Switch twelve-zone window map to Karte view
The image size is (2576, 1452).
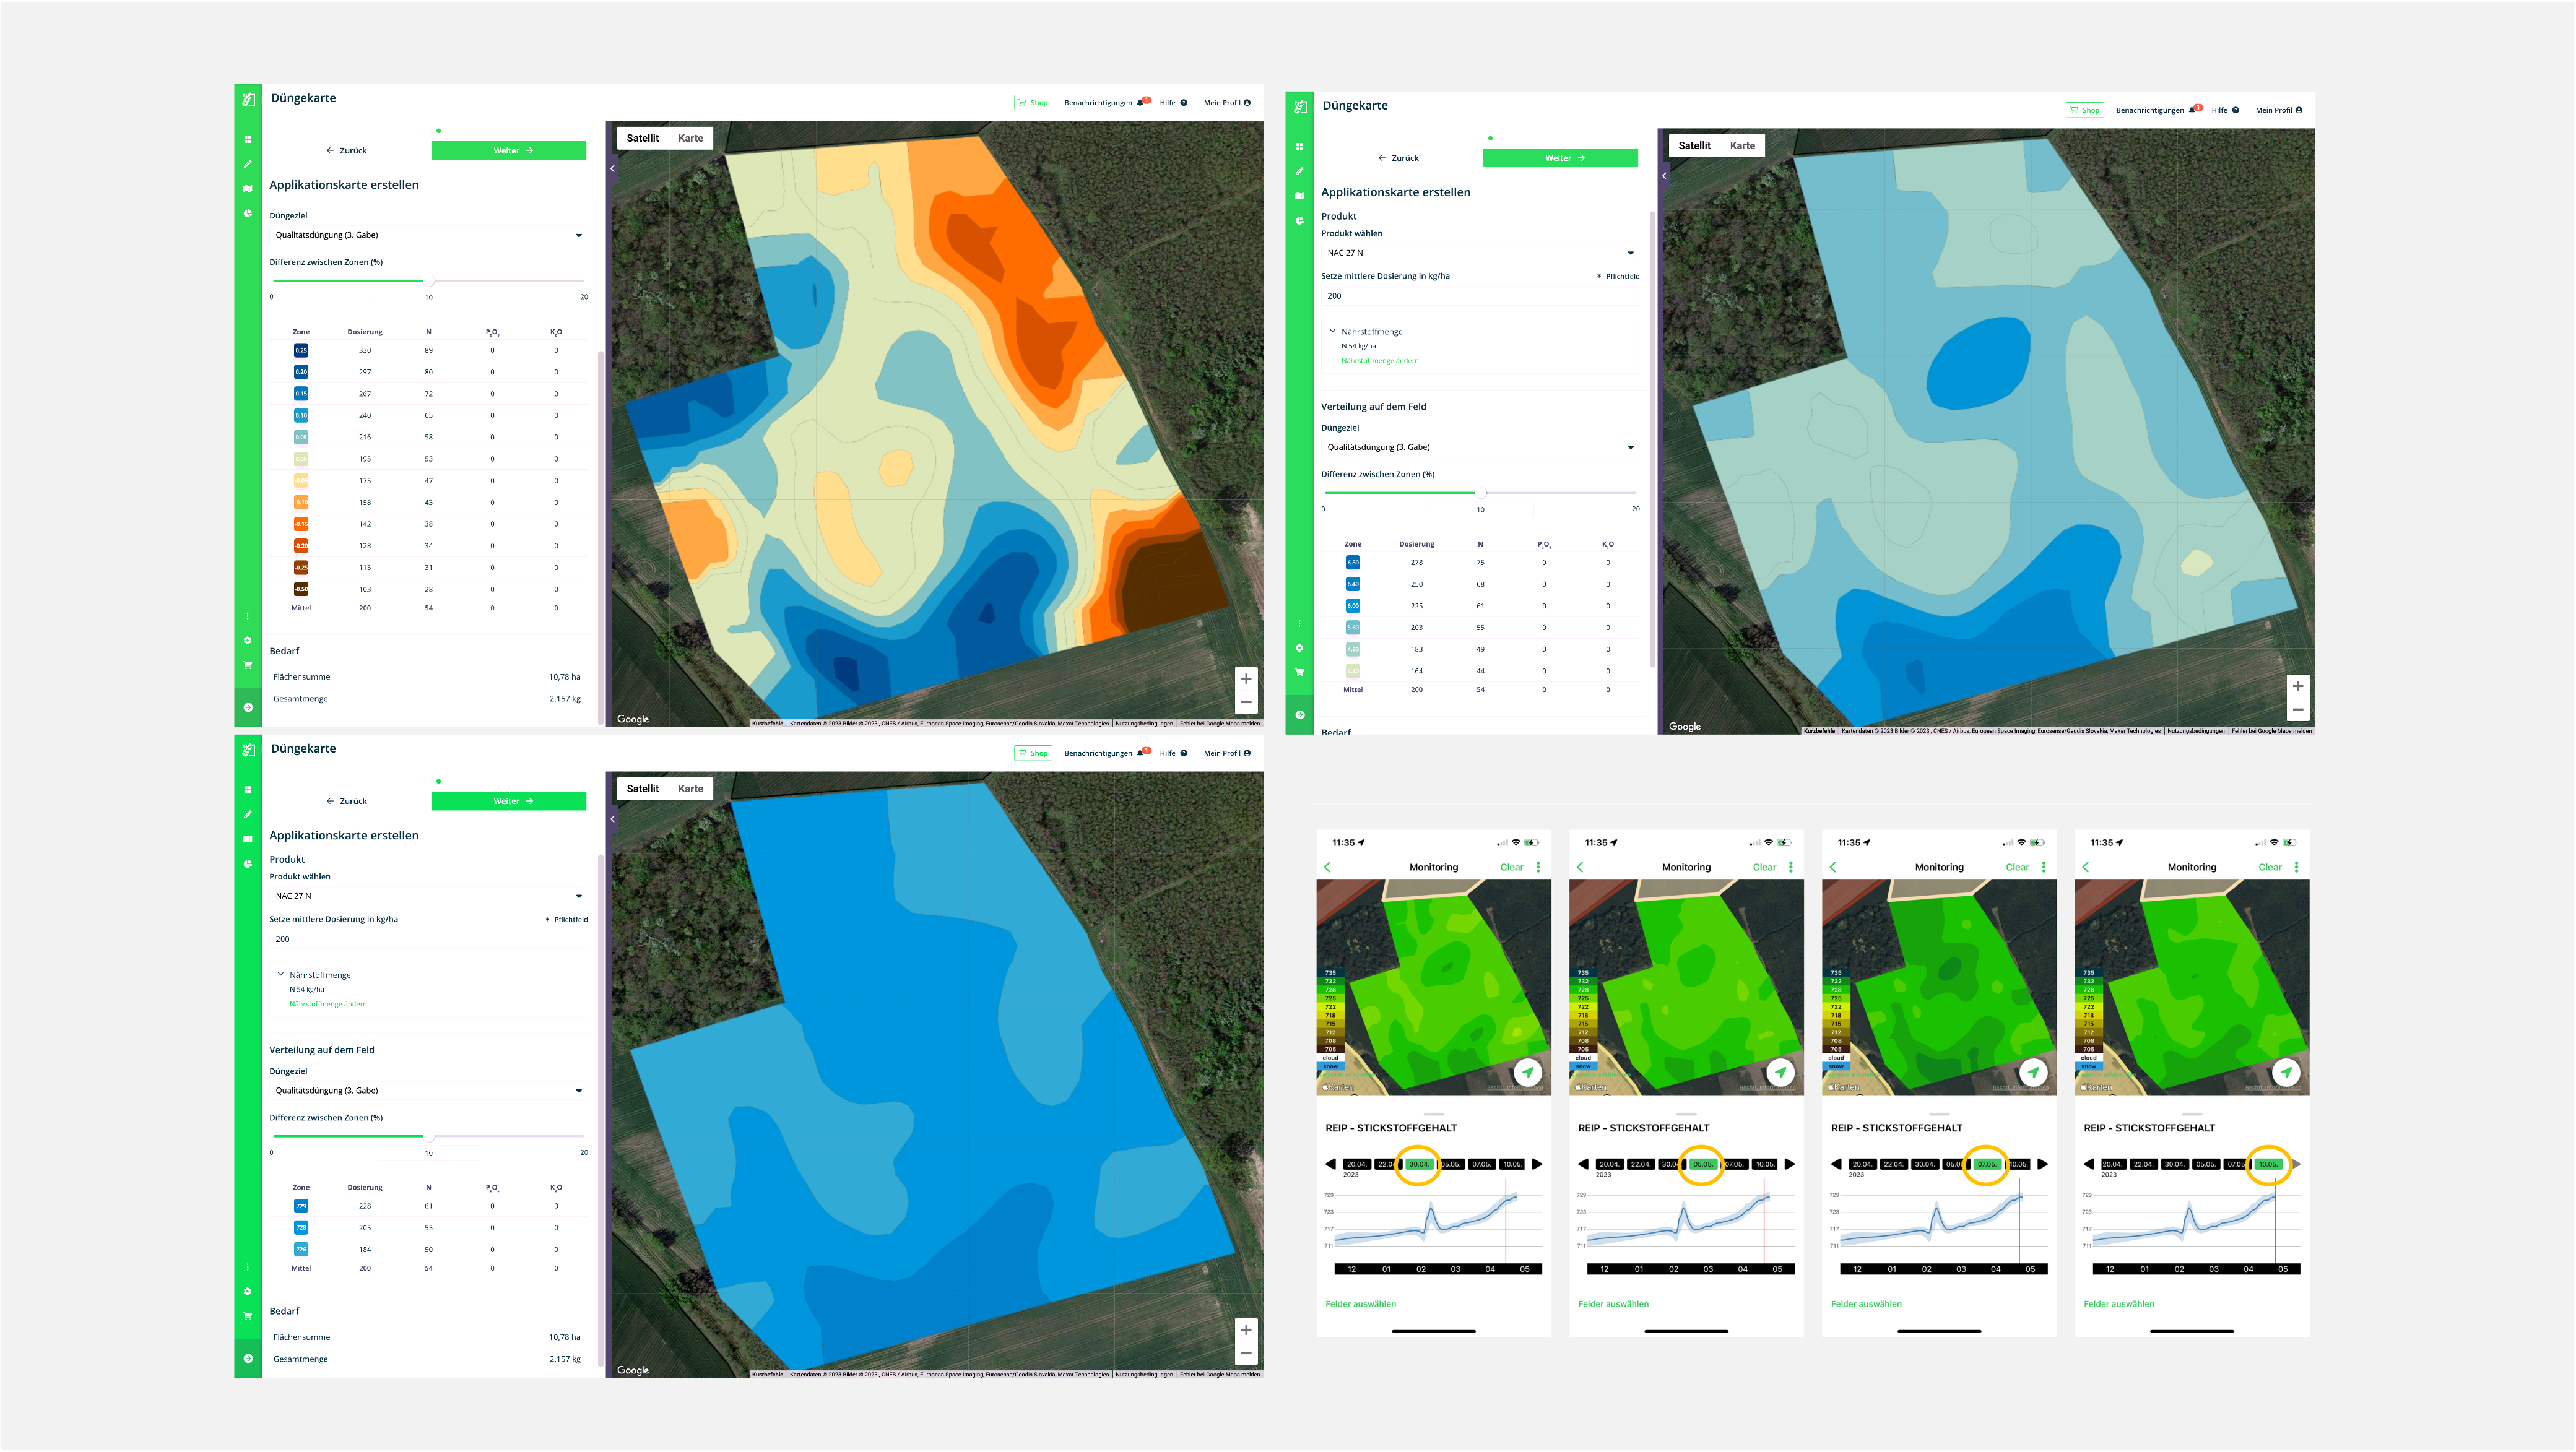coord(690,138)
